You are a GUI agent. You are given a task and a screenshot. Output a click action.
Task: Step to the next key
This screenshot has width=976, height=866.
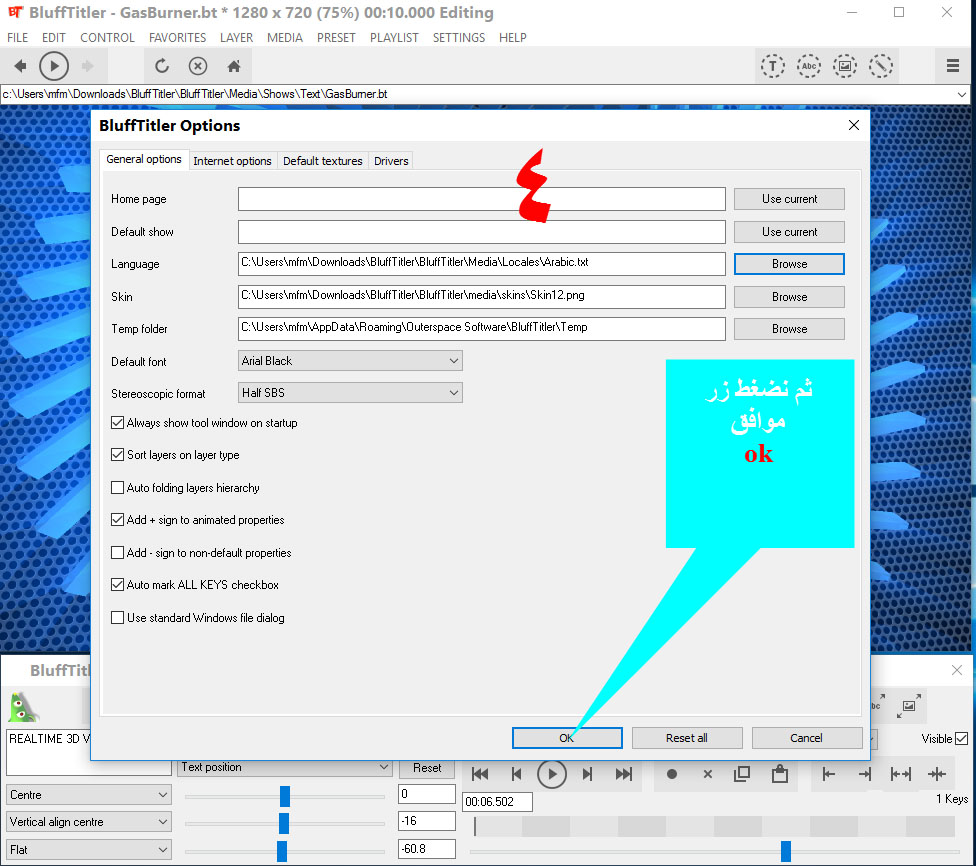[x=587, y=774]
